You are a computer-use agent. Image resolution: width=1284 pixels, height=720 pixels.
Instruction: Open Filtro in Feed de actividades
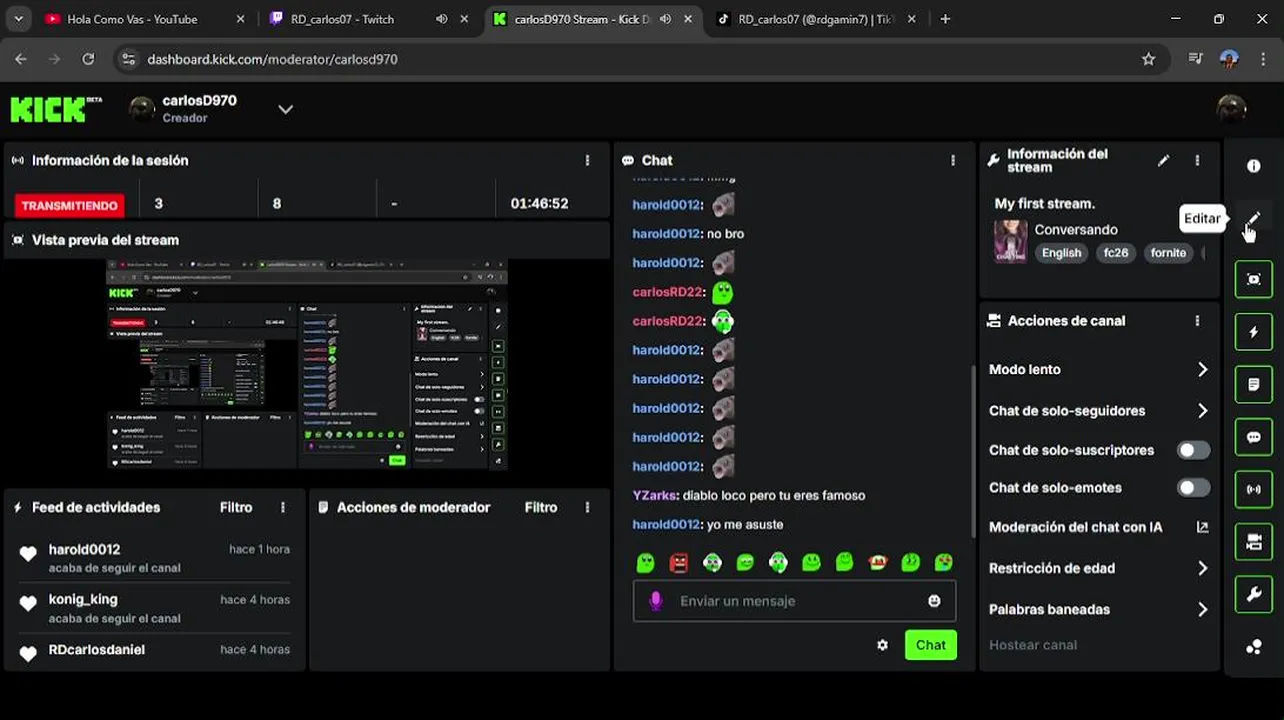click(236, 508)
